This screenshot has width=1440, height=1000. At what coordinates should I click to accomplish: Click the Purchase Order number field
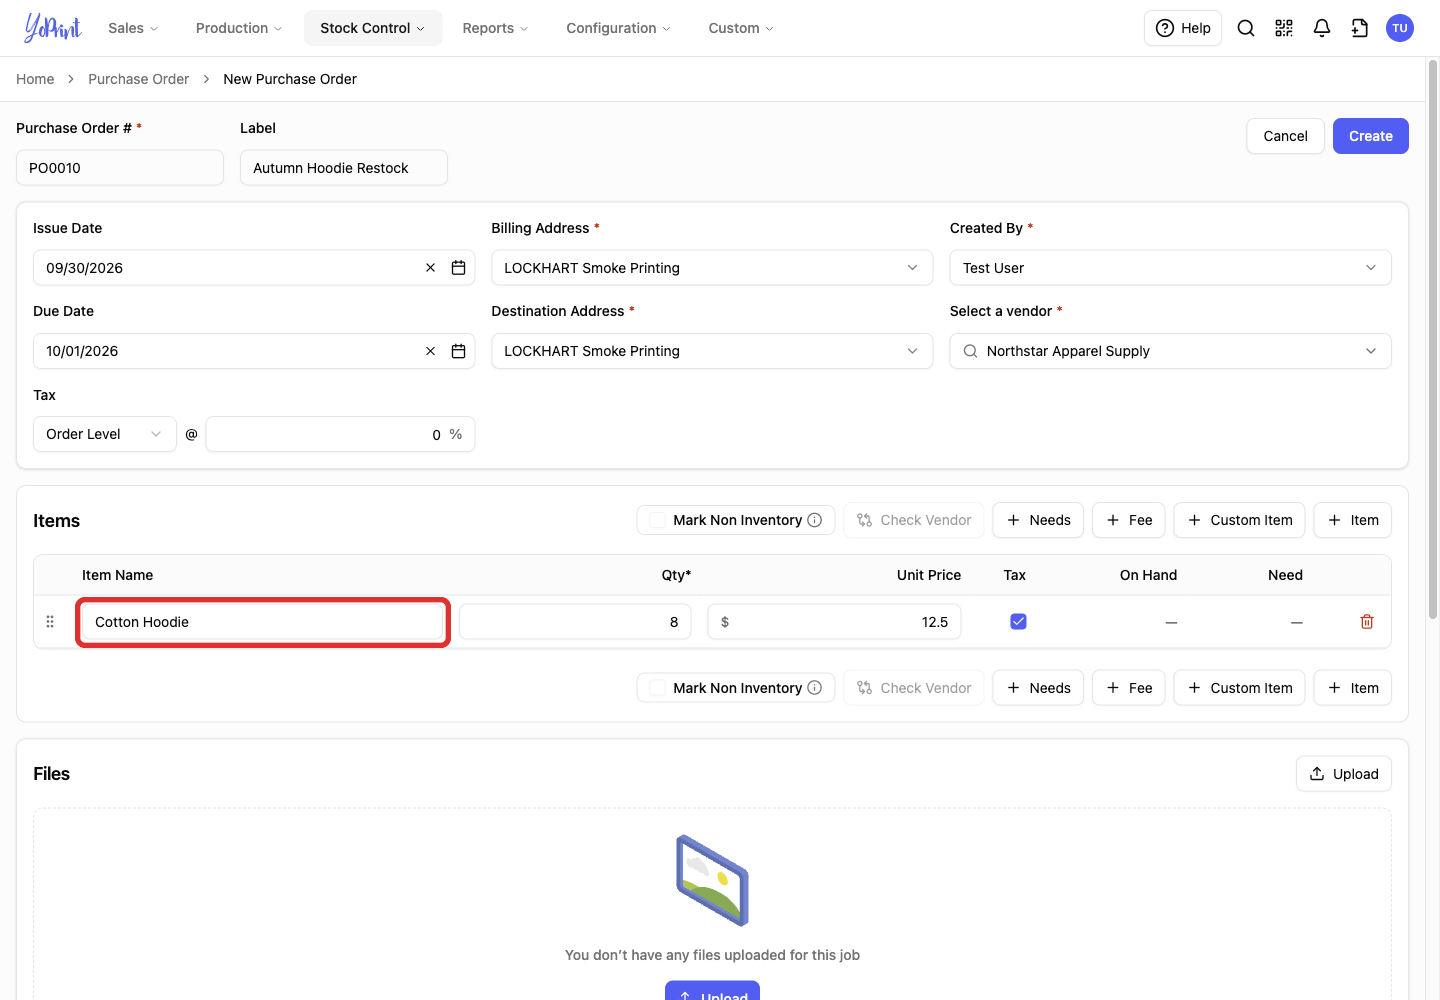pyautogui.click(x=120, y=168)
